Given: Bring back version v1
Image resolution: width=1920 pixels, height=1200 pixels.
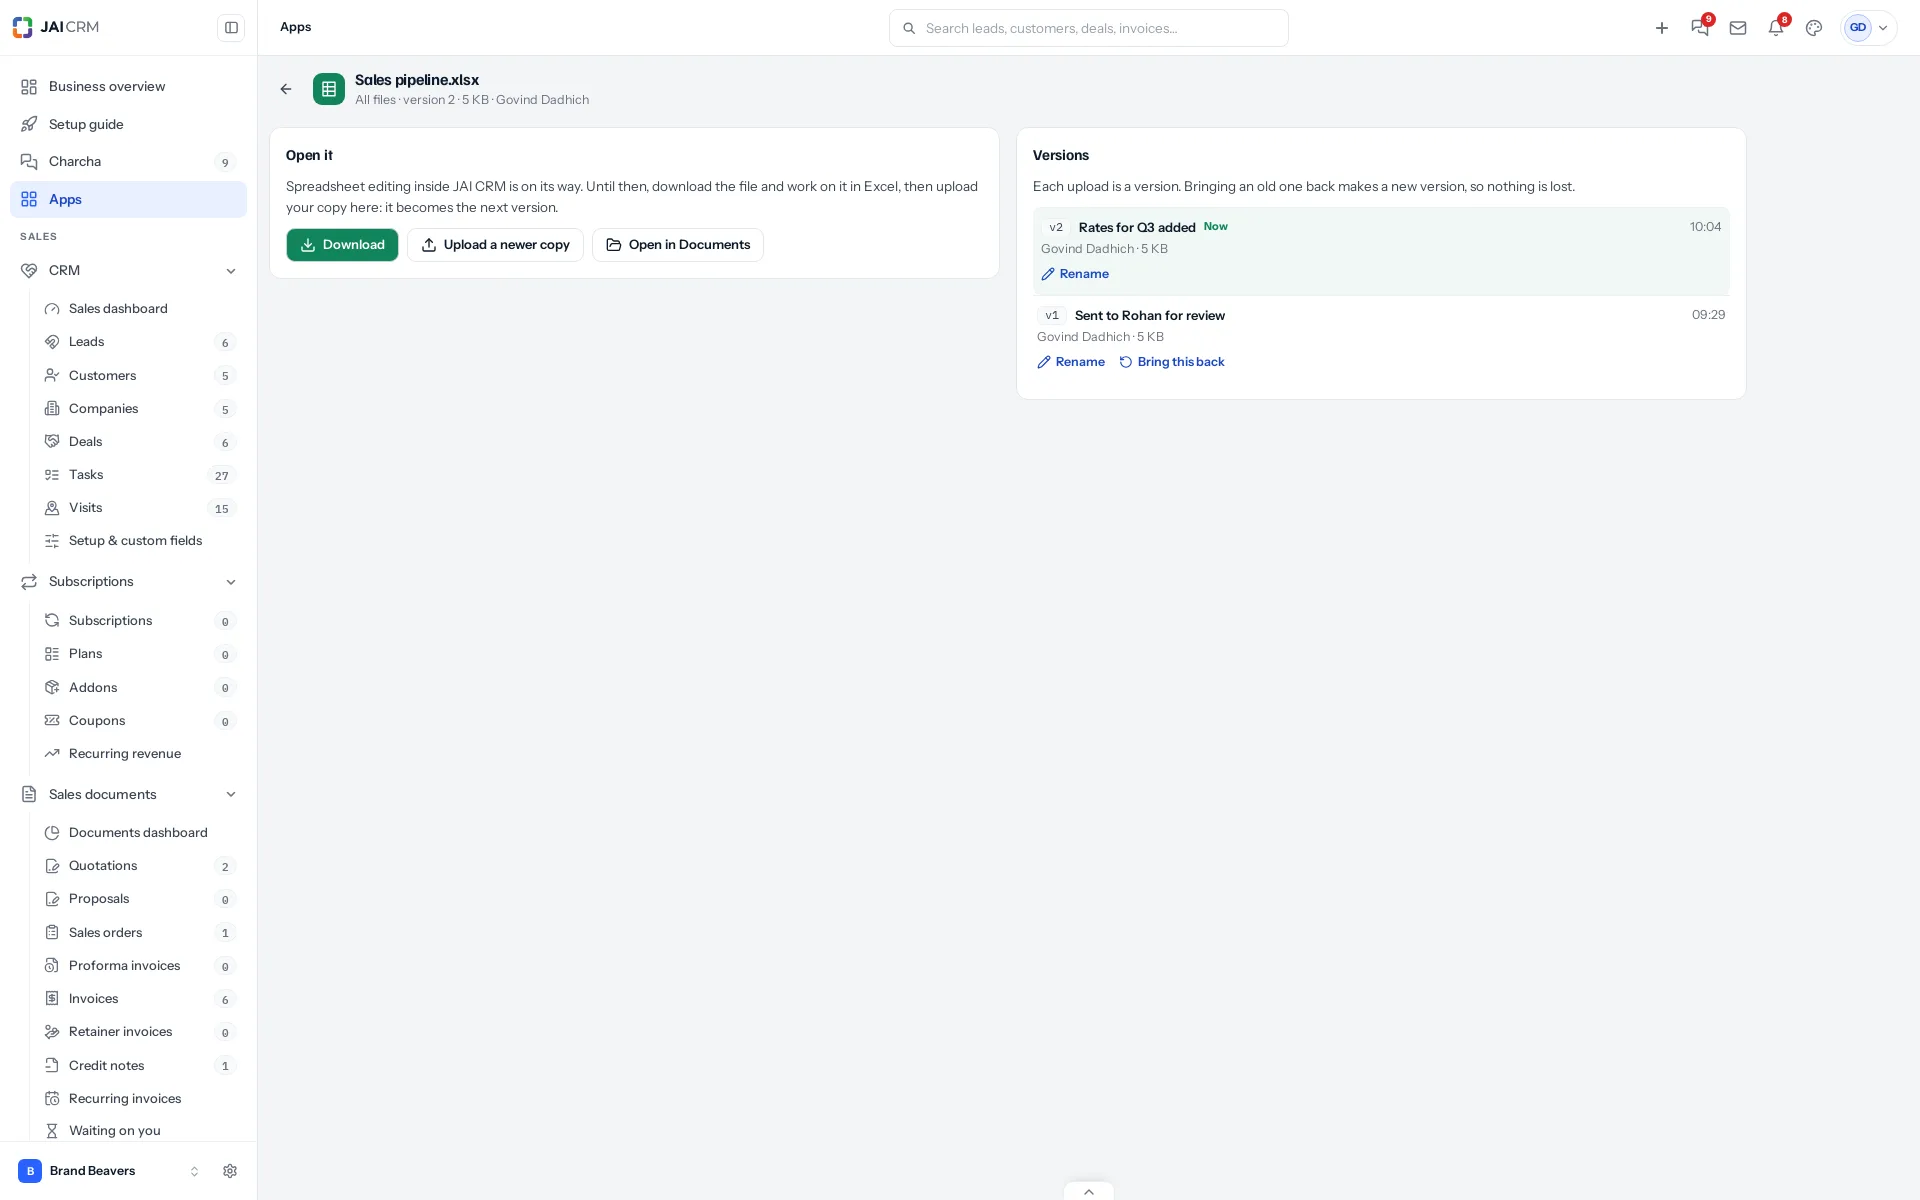Looking at the screenshot, I should [1172, 362].
